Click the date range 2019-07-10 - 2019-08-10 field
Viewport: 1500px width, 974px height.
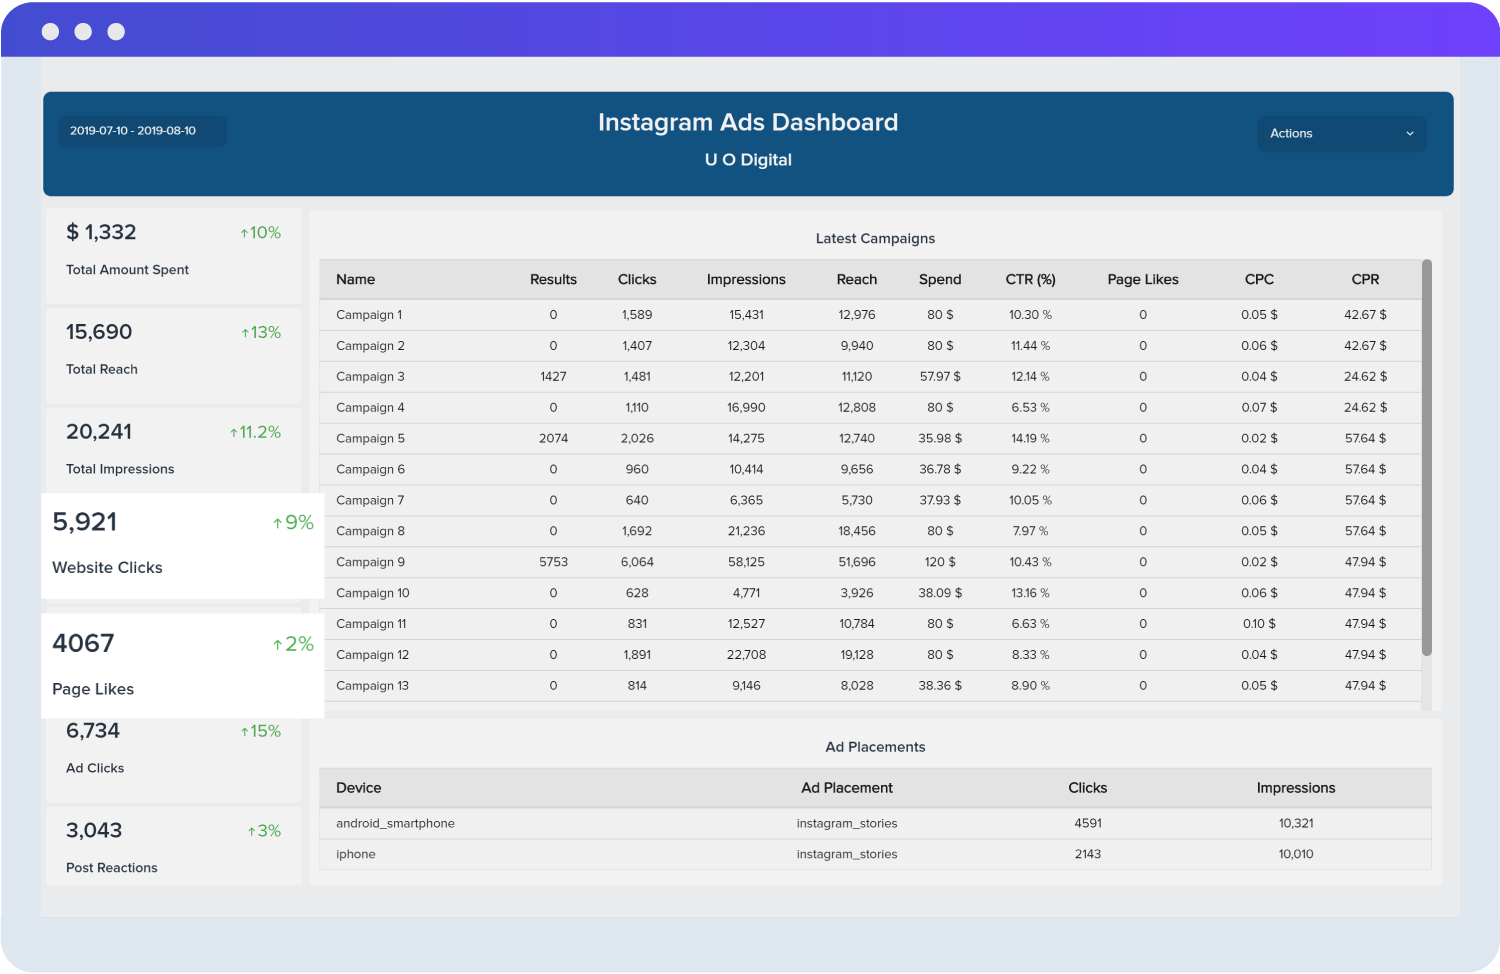coord(142,131)
